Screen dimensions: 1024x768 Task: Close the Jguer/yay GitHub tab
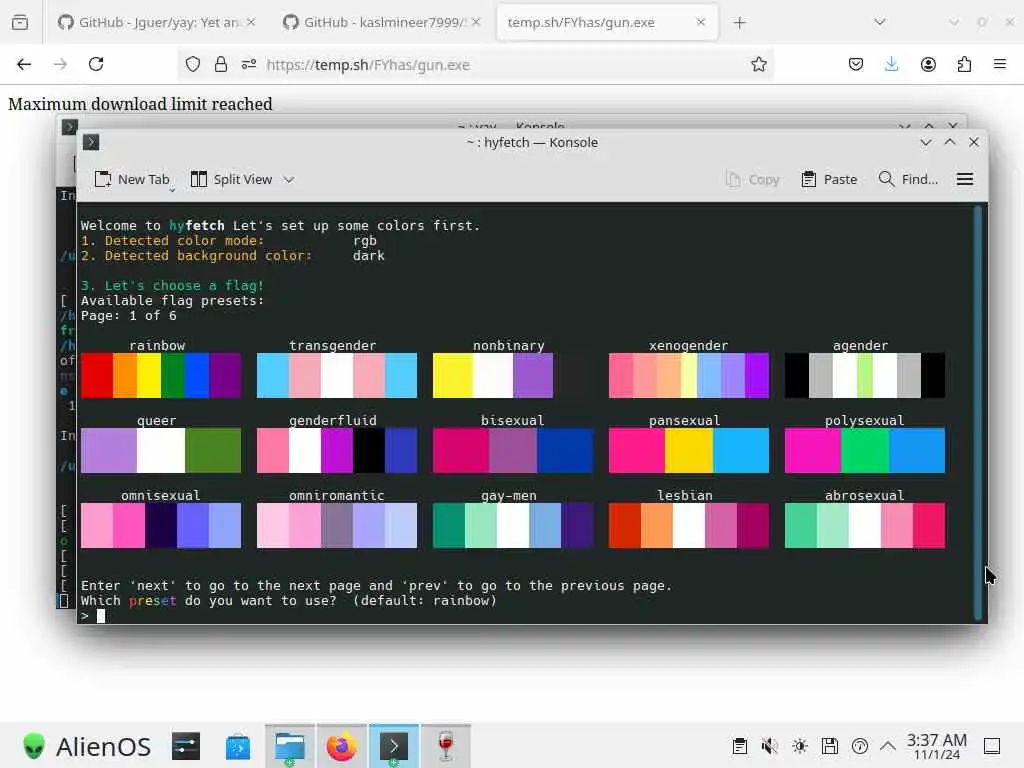pyautogui.click(x=251, y=22)
